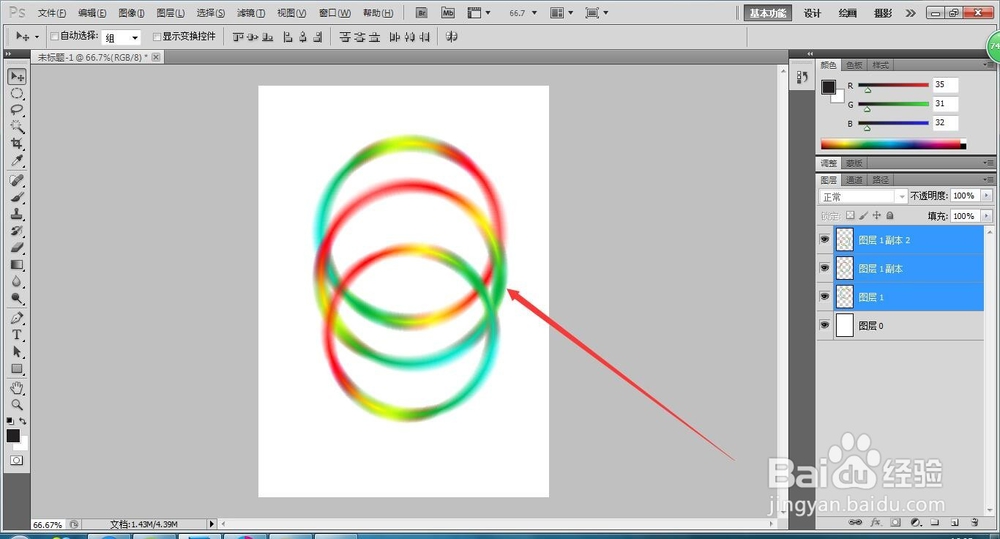Select the Type tool
This screenshot has height=539, width=1000.
17,334
